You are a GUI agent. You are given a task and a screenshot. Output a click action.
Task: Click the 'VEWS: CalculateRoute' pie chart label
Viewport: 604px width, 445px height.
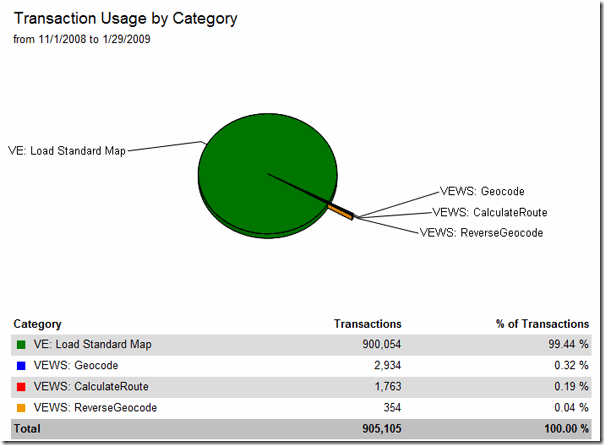[490, 212]
